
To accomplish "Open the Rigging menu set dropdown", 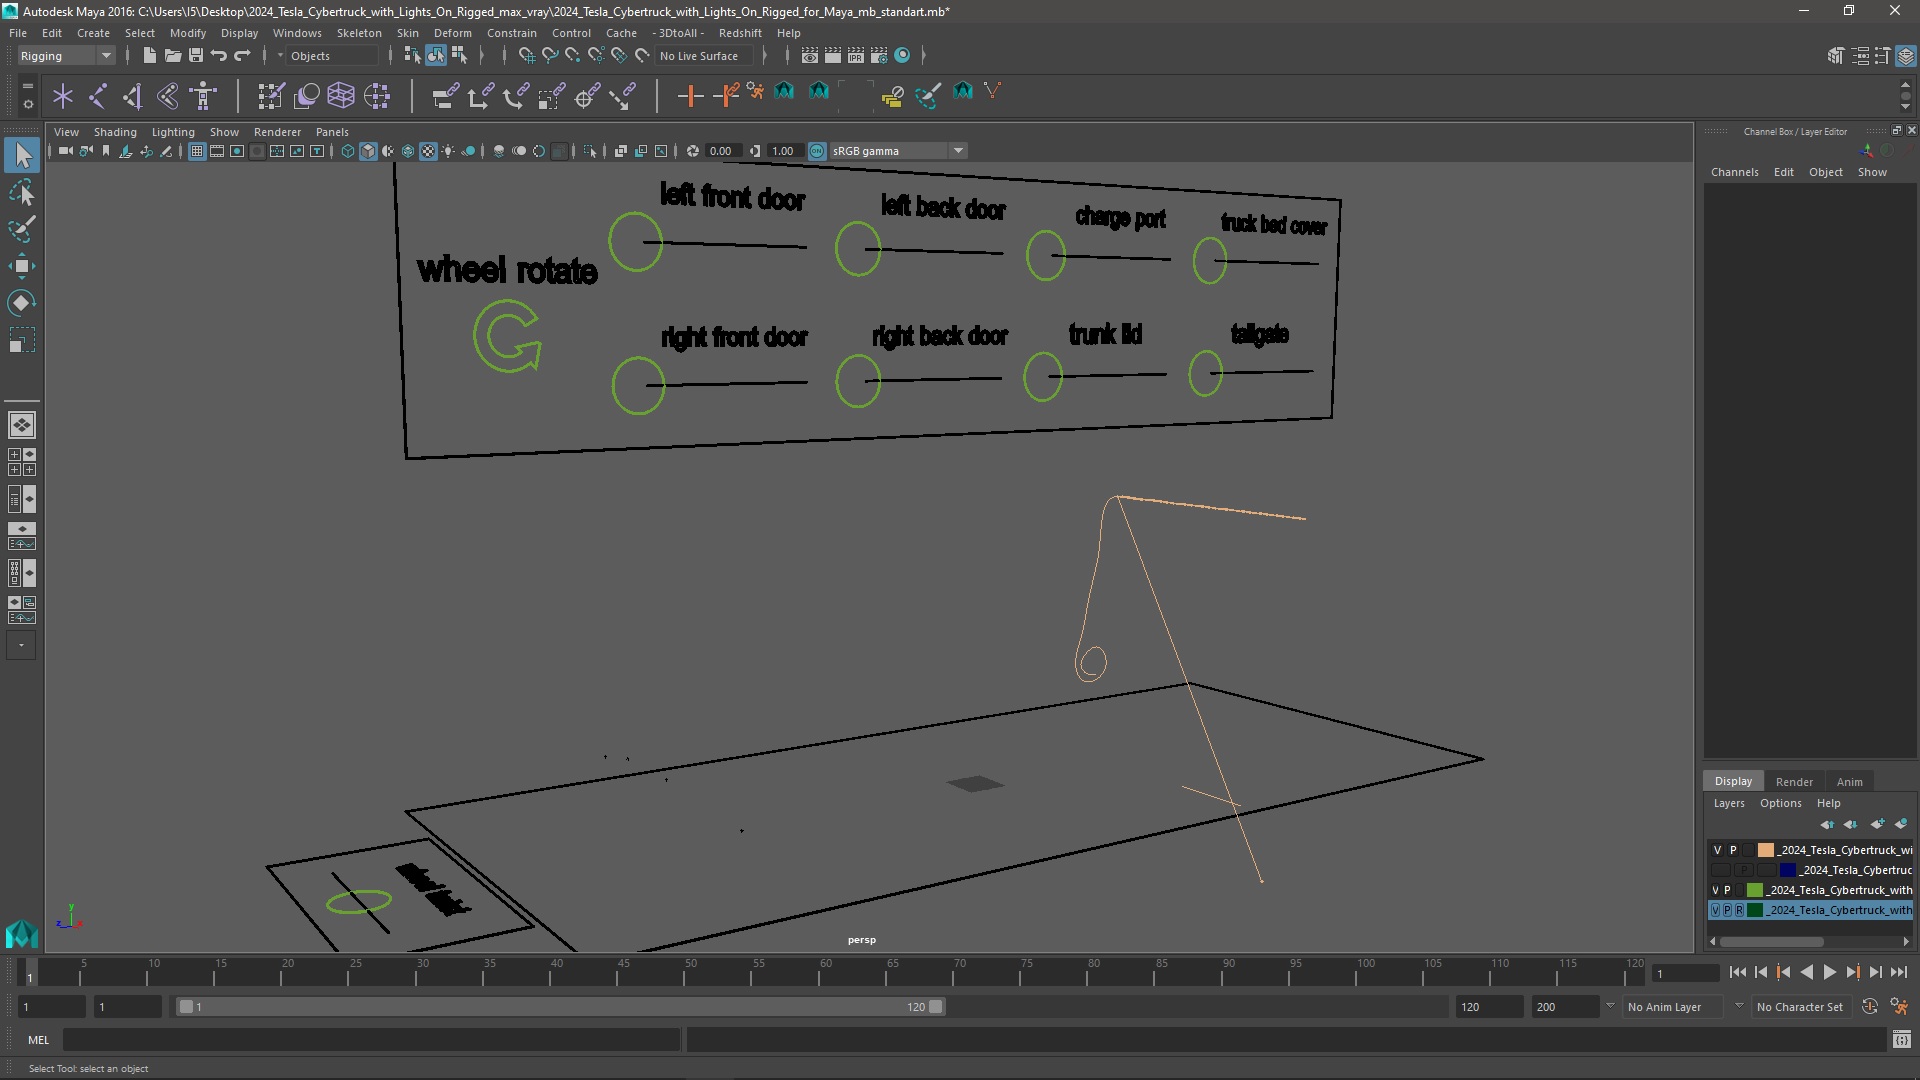I will [66, 56].
